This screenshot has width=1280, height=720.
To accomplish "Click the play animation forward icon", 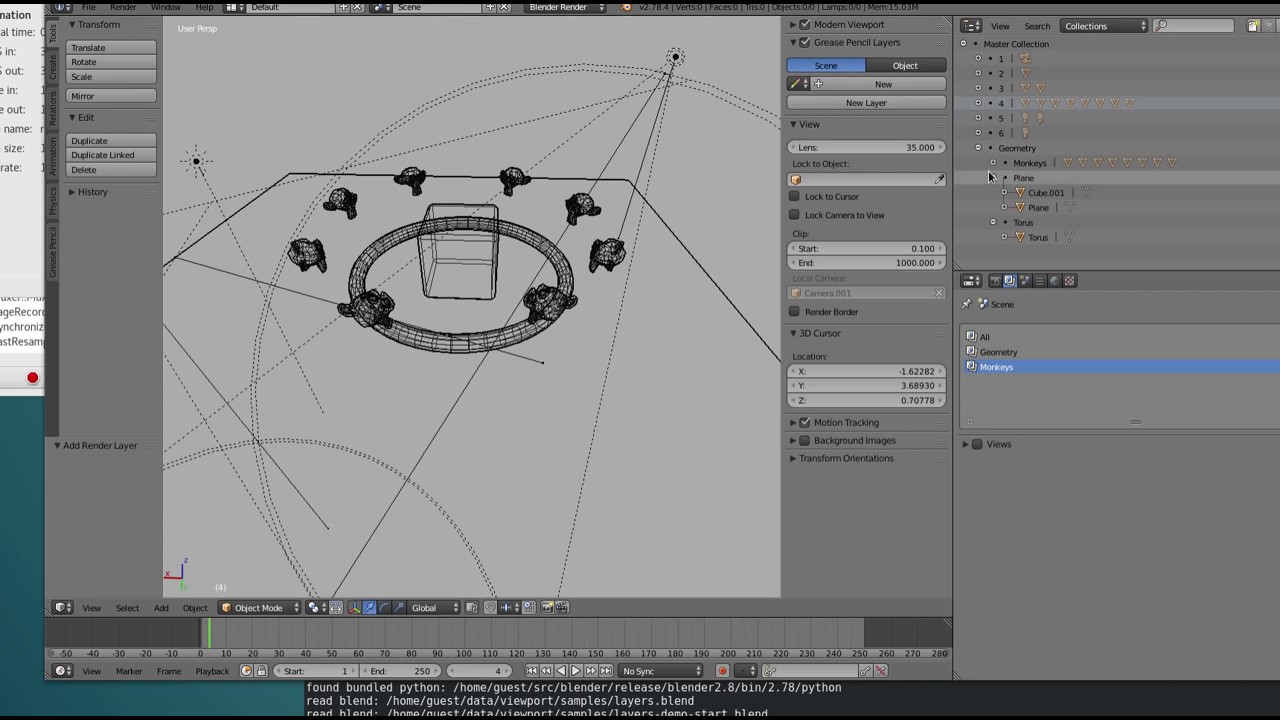I will click(575, 671).
